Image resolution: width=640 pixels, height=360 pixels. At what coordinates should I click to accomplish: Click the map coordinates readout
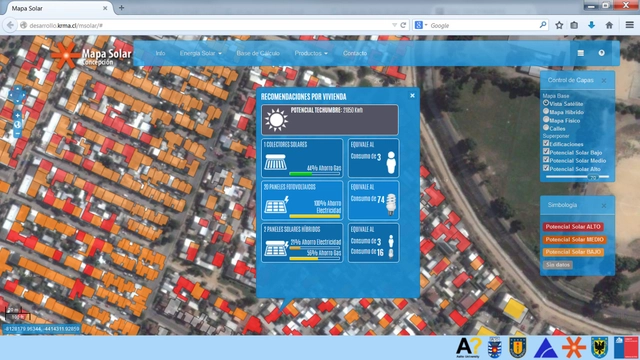click(x=42, y=329)
